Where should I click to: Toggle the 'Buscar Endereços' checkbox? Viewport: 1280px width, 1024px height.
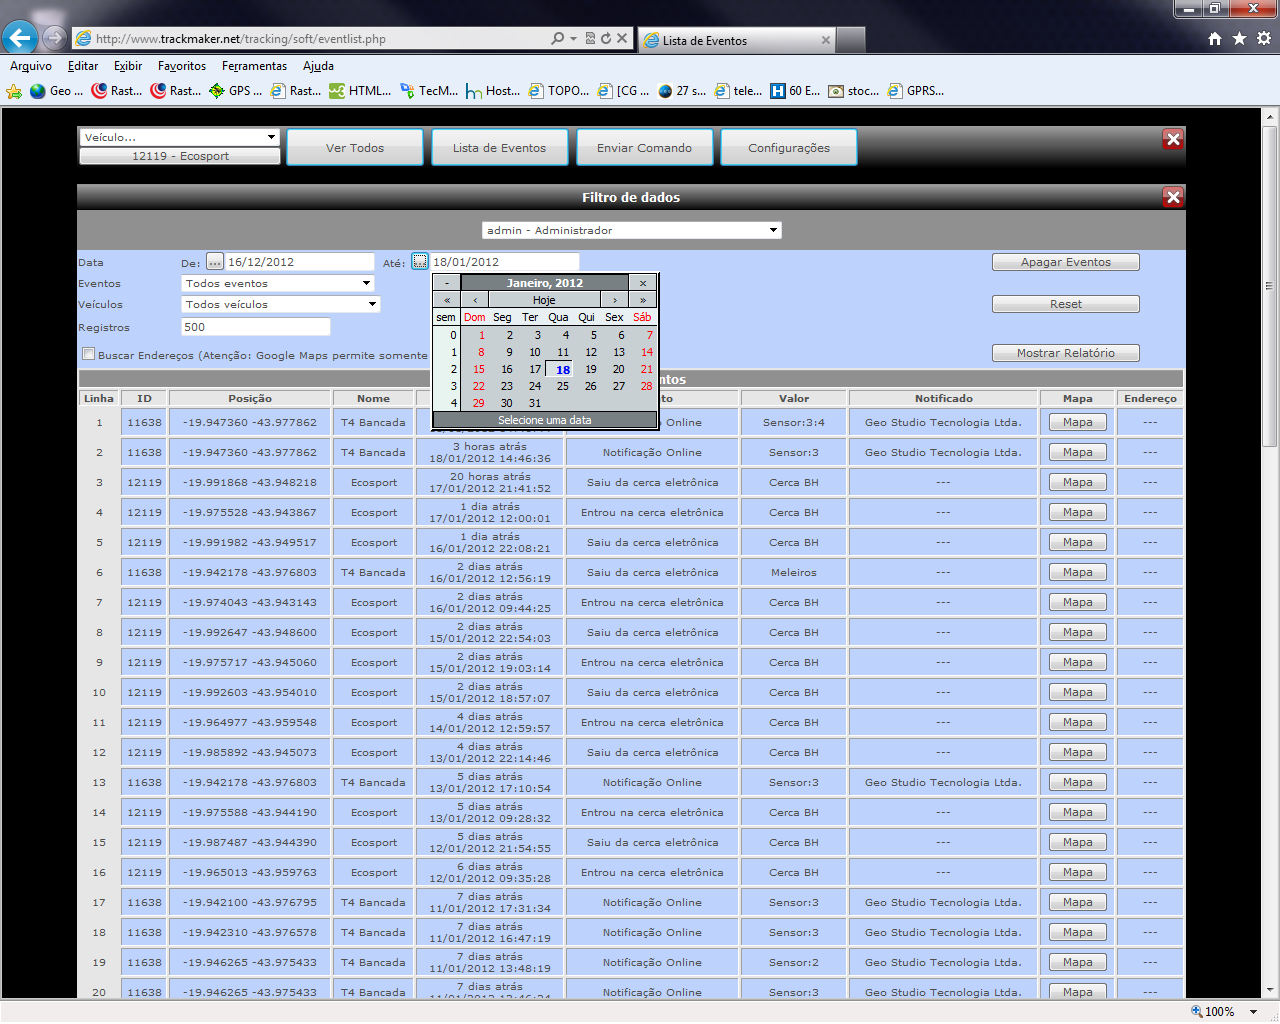coord(88,354)
